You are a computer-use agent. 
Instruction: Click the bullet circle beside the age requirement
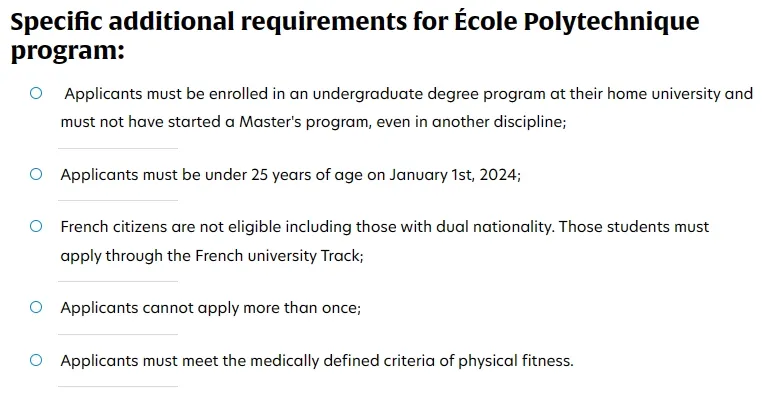[36, 174]
